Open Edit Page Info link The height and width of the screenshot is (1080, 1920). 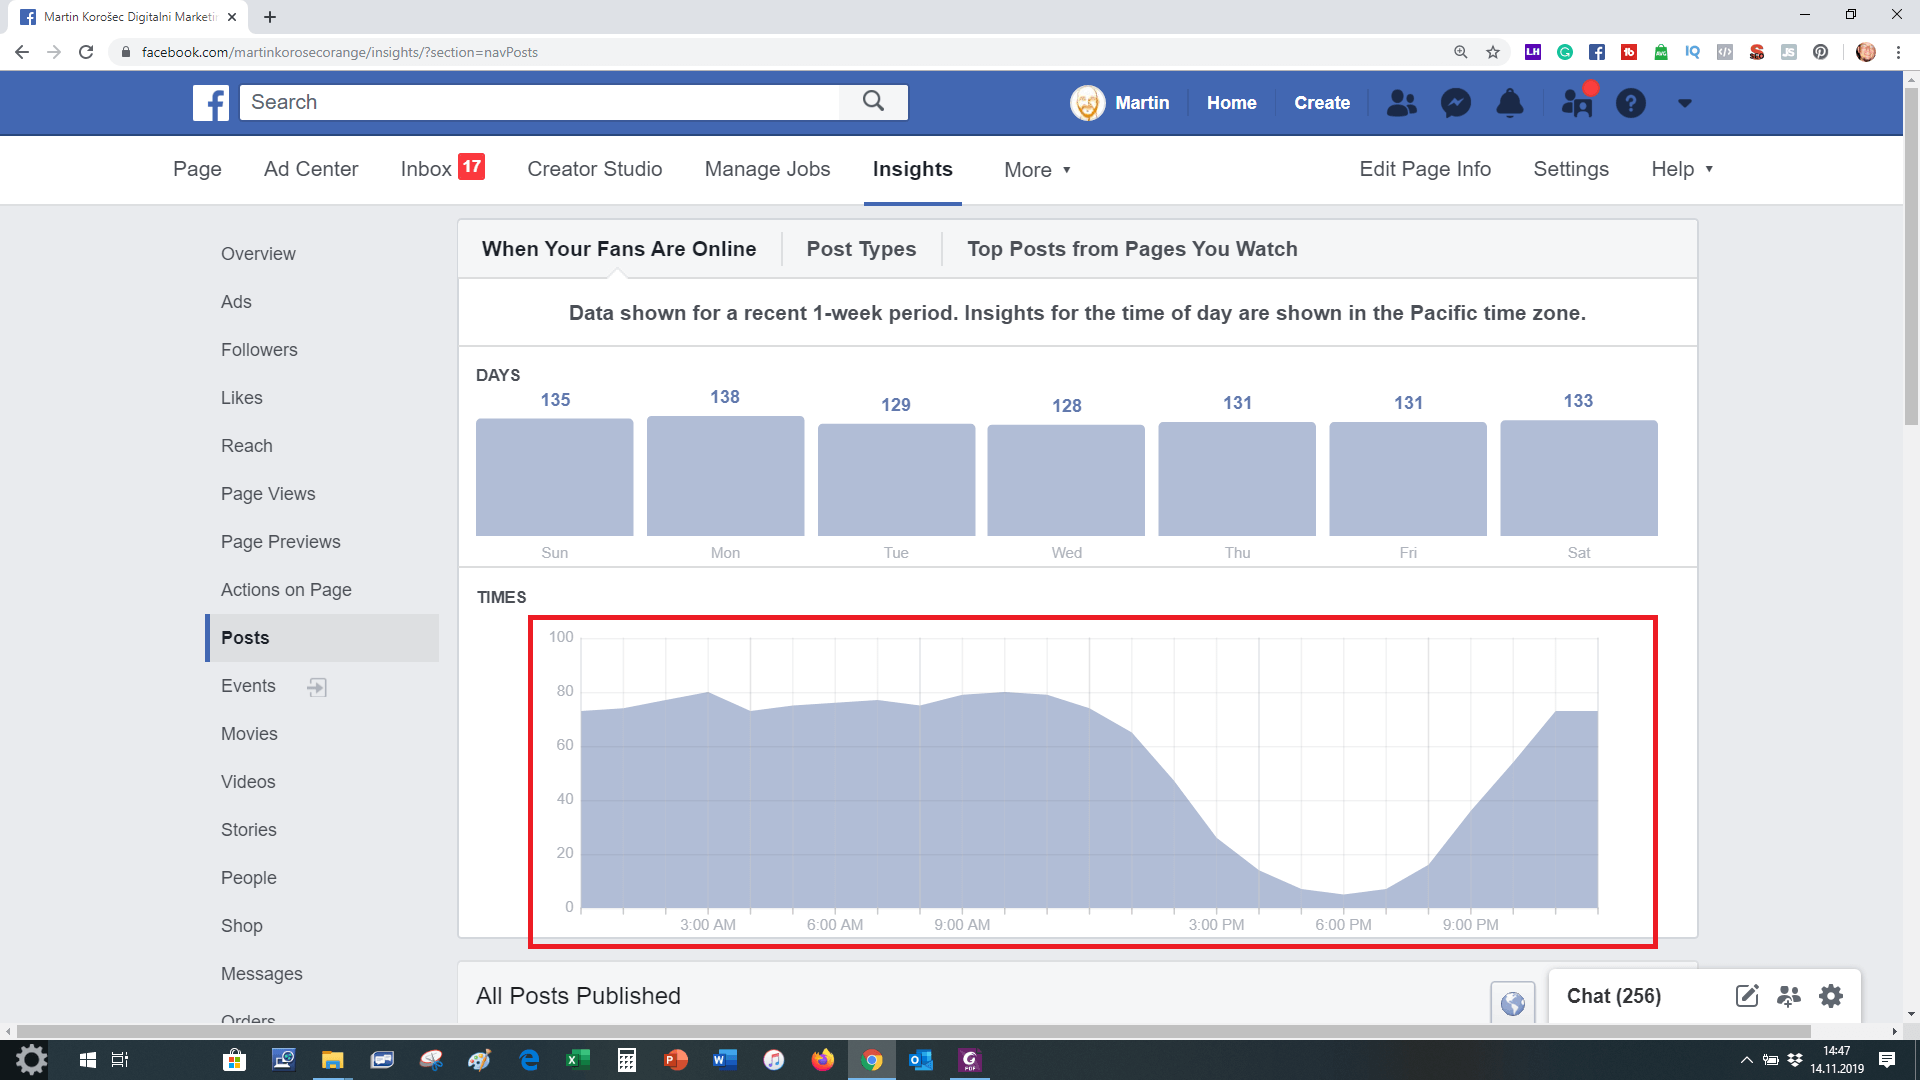(1425, 169)
